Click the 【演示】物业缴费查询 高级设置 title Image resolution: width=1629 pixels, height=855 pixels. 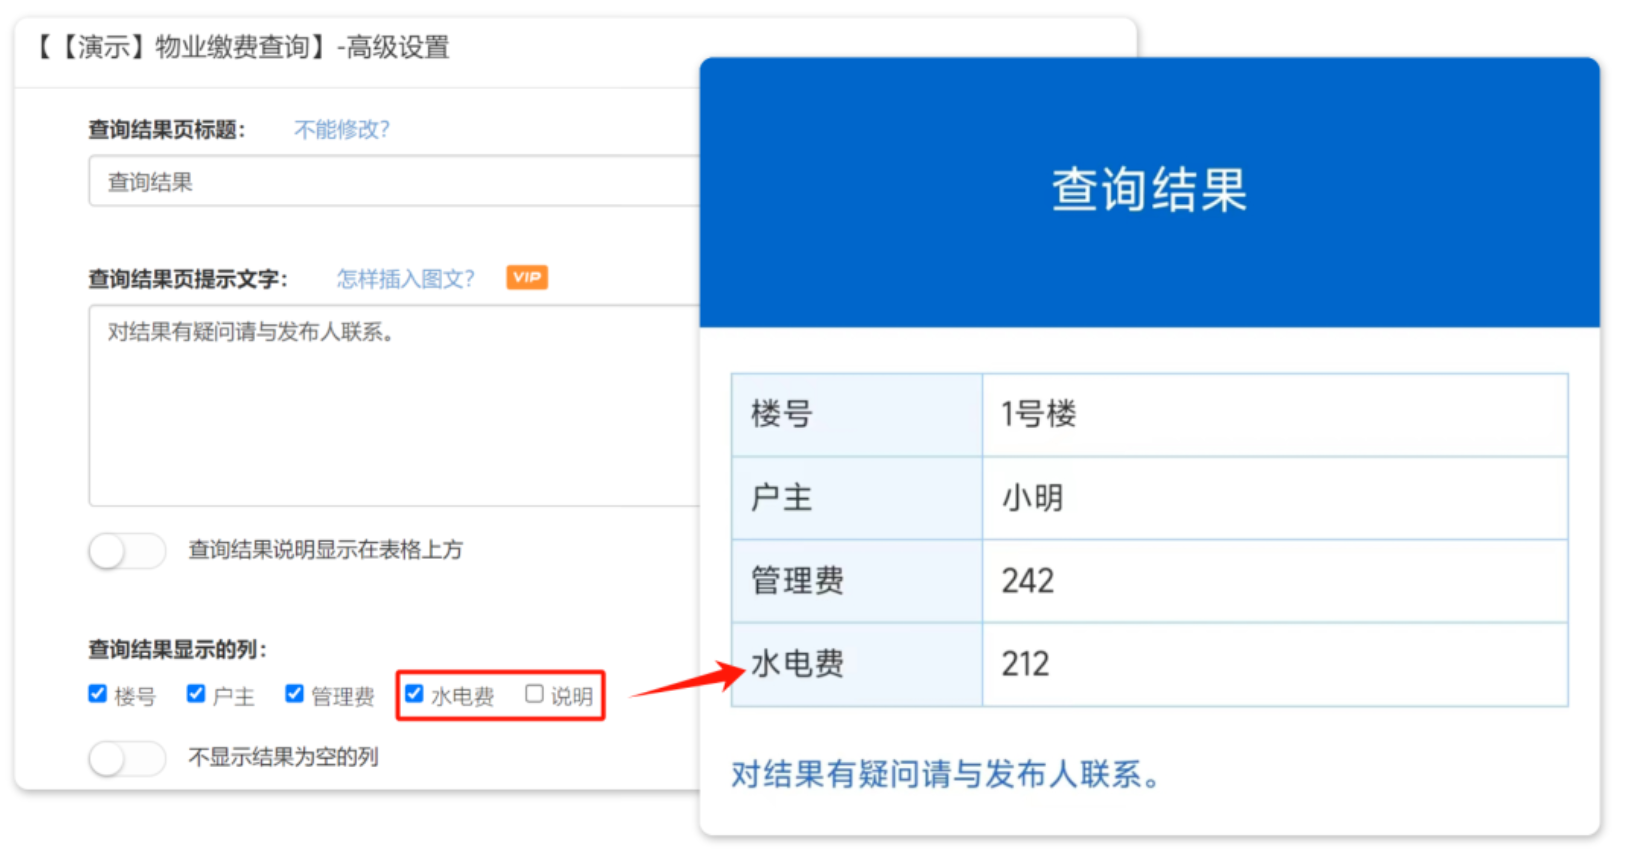242,47
